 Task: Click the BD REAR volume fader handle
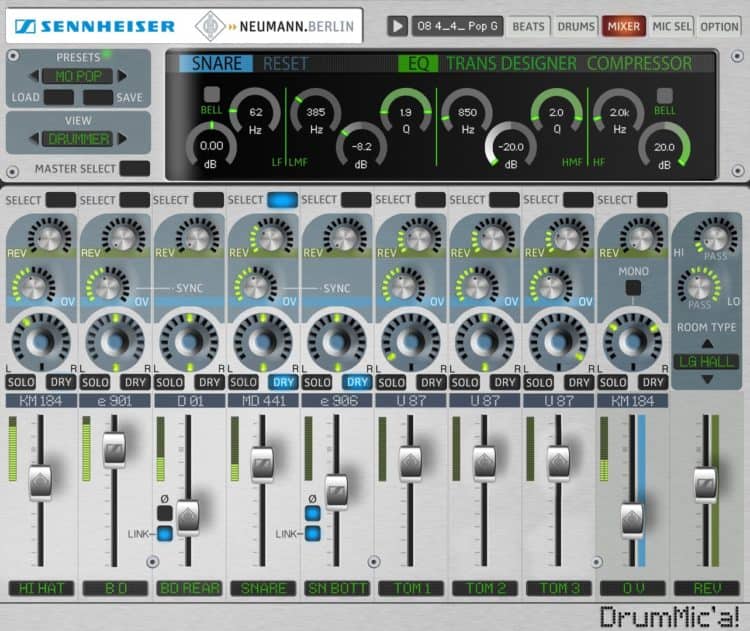188,518
